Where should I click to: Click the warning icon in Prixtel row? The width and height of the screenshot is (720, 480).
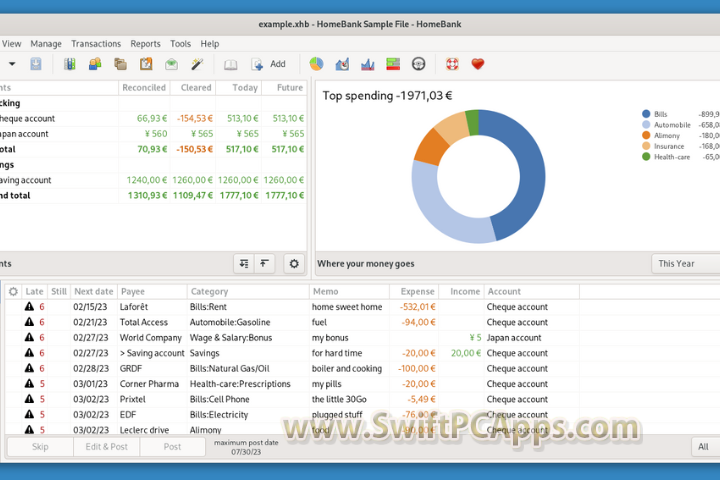29,399
